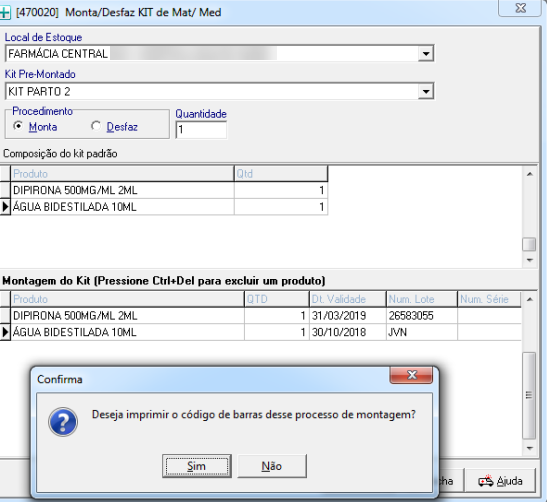Close the Confirma dialog with red X
This screenshot has width=547, height=502.
(x=412, y=375)
